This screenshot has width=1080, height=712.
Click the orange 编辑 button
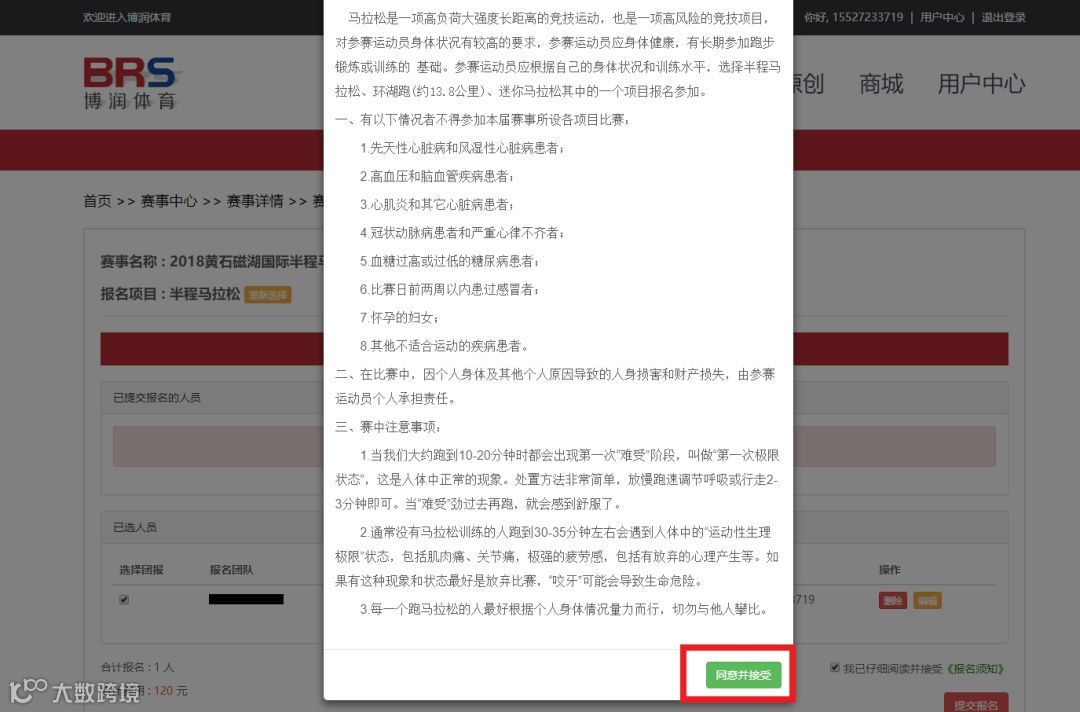pyautogui.click(x=927, y=600)
